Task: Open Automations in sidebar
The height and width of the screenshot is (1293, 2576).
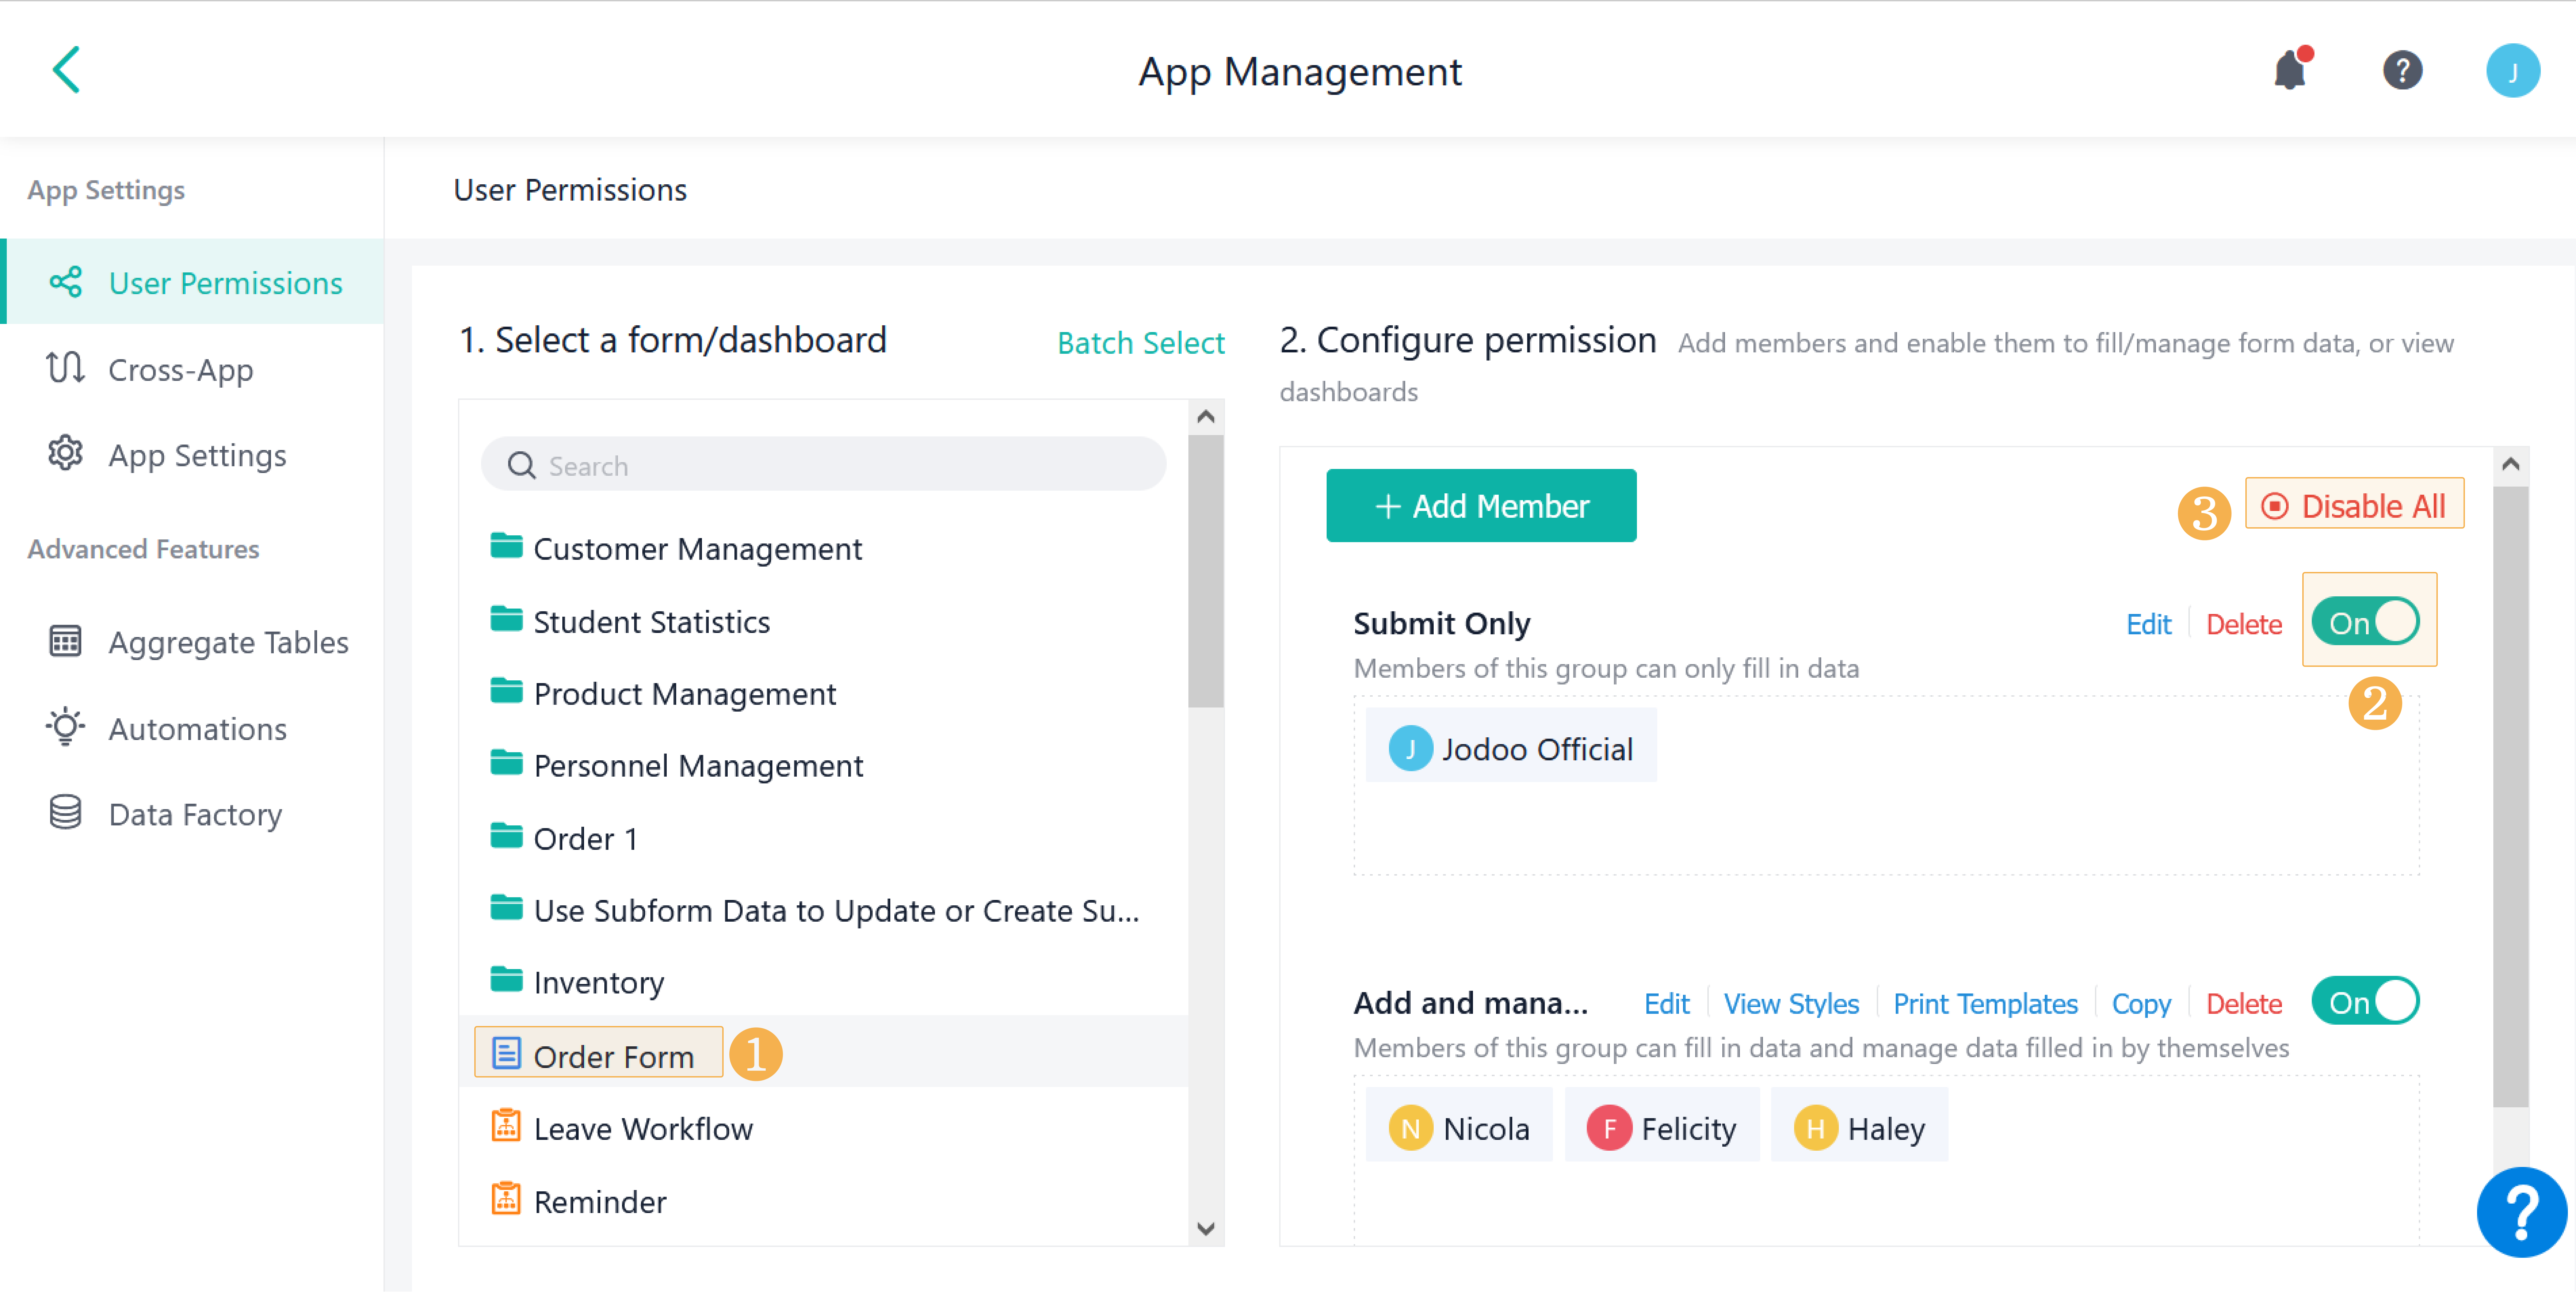Action: [197, 728]
